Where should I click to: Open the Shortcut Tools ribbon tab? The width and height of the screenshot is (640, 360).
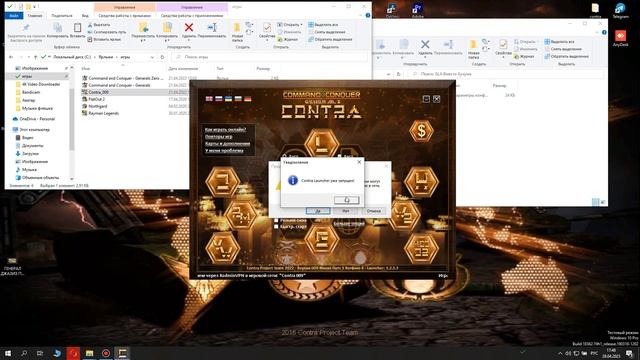tap(124, 16)
